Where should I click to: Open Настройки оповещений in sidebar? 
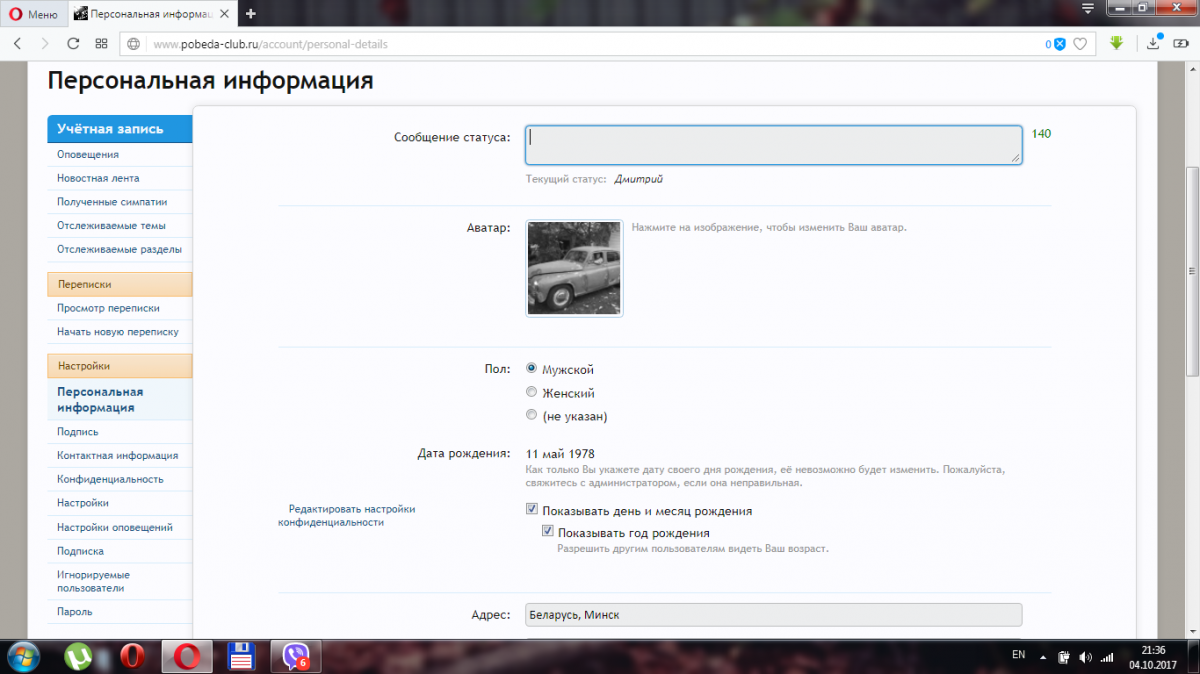[x=115, y=527]
